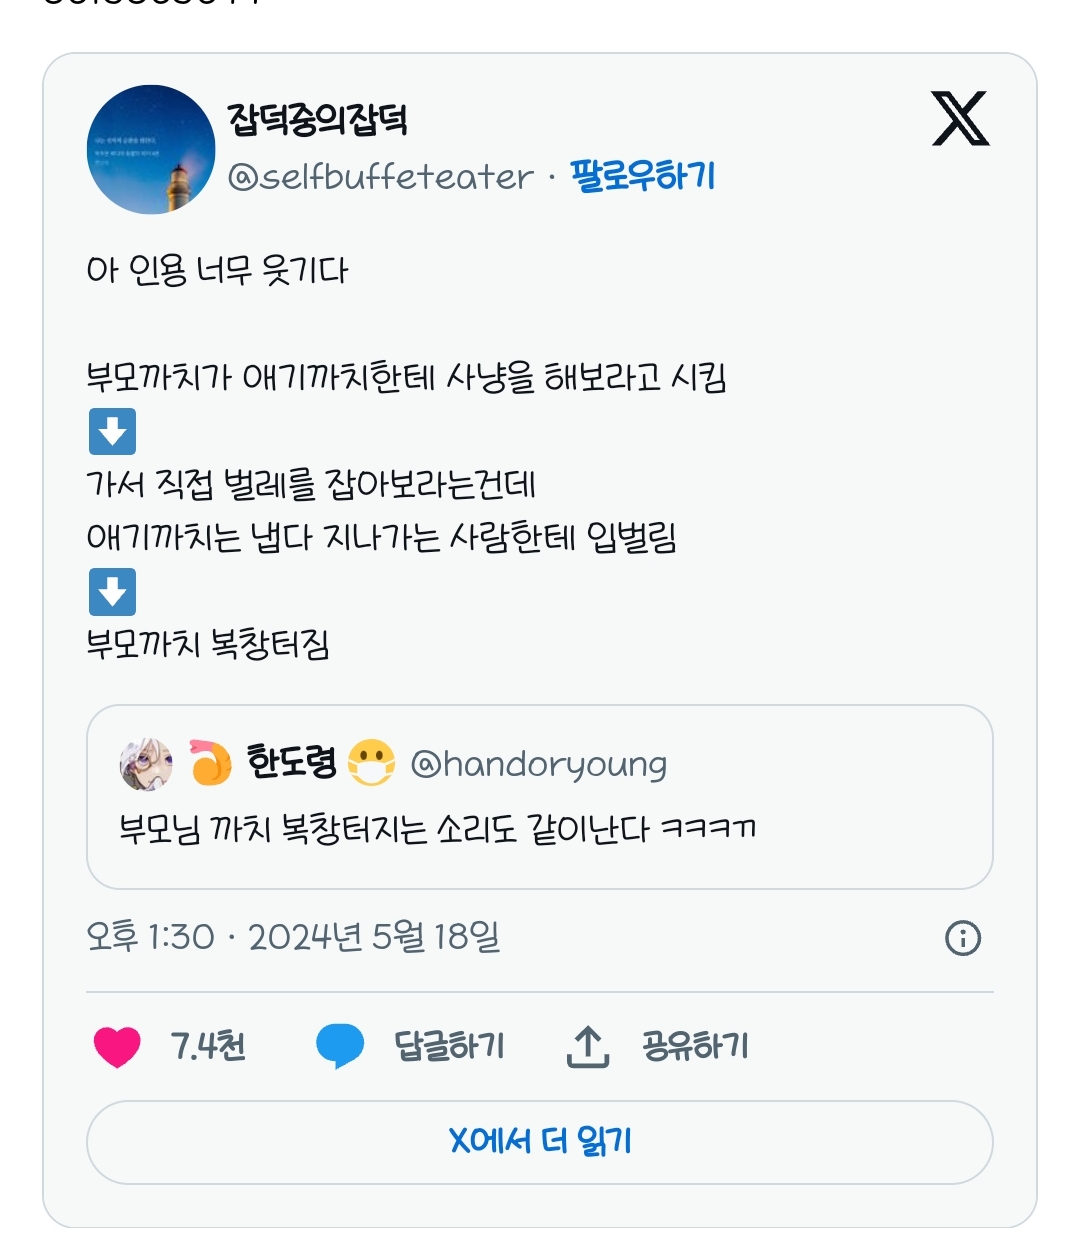This screenshot has height=1257, width=1080.
Task: Click the @selfbuffeteater handle
Action: click(380, 177)
